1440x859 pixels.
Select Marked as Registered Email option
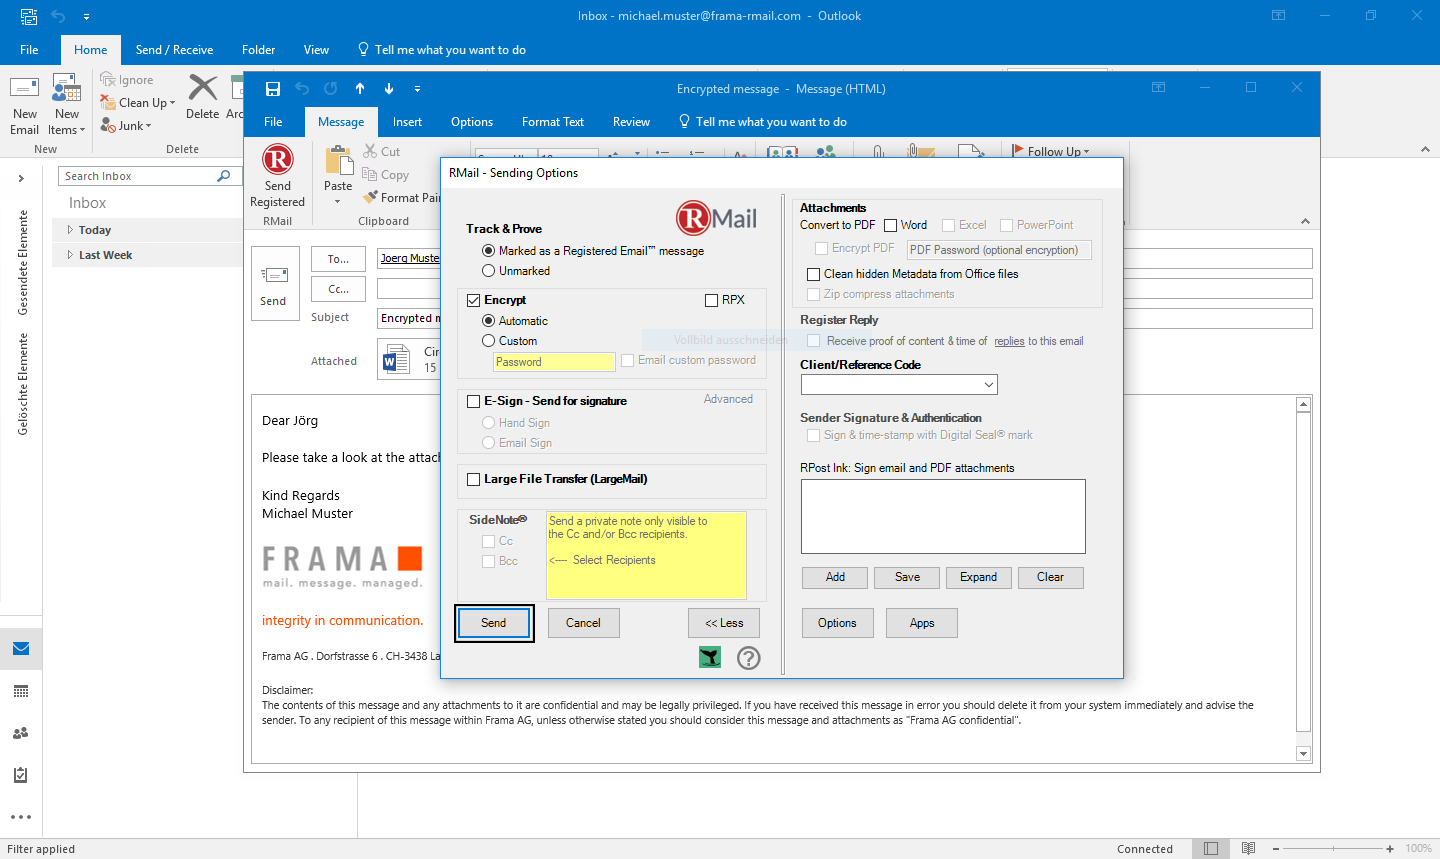point(488,251)
